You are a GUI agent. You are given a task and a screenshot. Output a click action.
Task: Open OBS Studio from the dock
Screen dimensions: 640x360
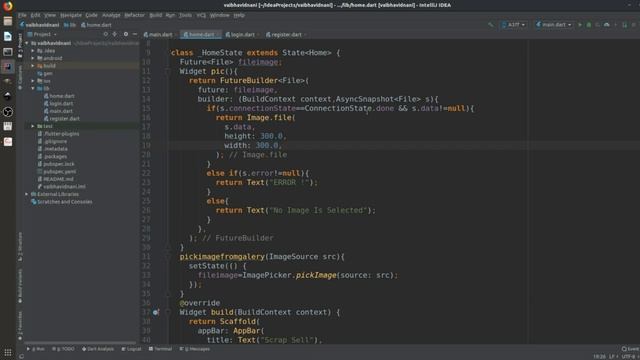[8, 112]
